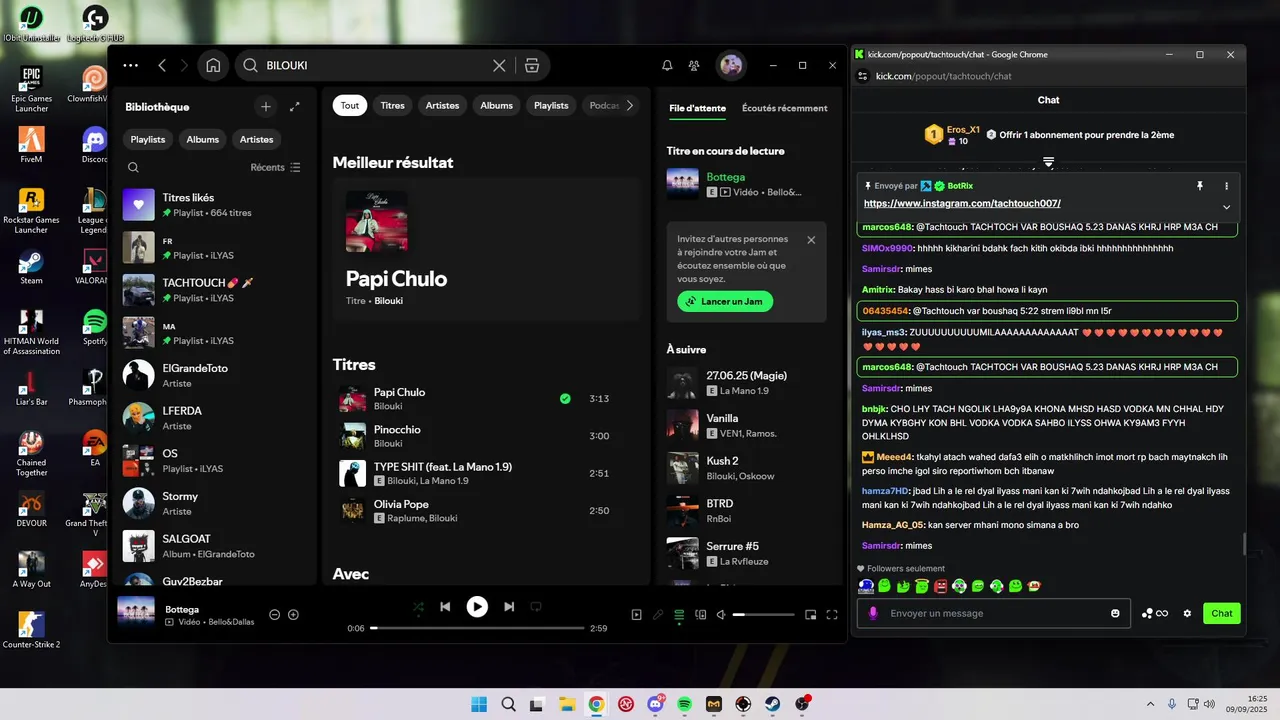
Task: Open the Bilouki artist link under Pinocchio
Action: click(388, 443)
